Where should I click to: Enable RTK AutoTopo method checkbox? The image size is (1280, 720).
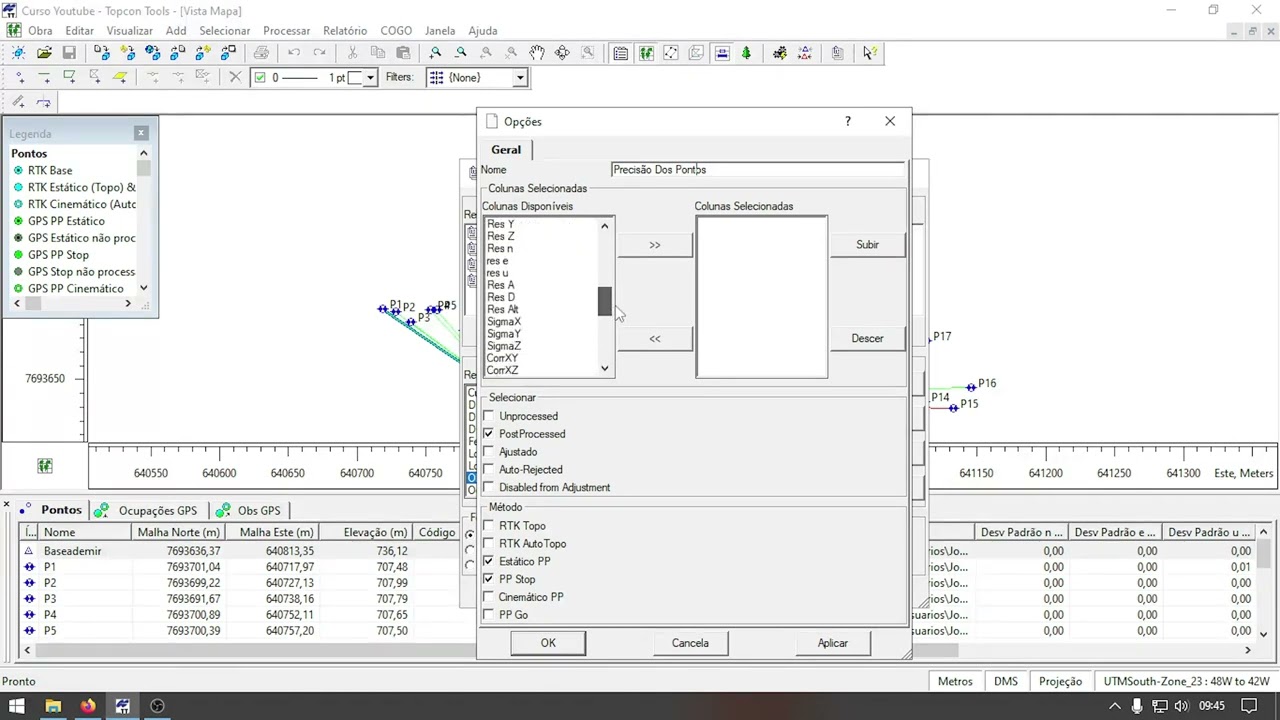489,544
